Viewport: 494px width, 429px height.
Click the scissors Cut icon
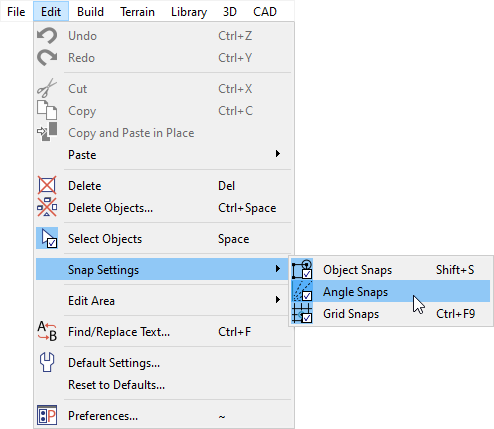[47, 88]
